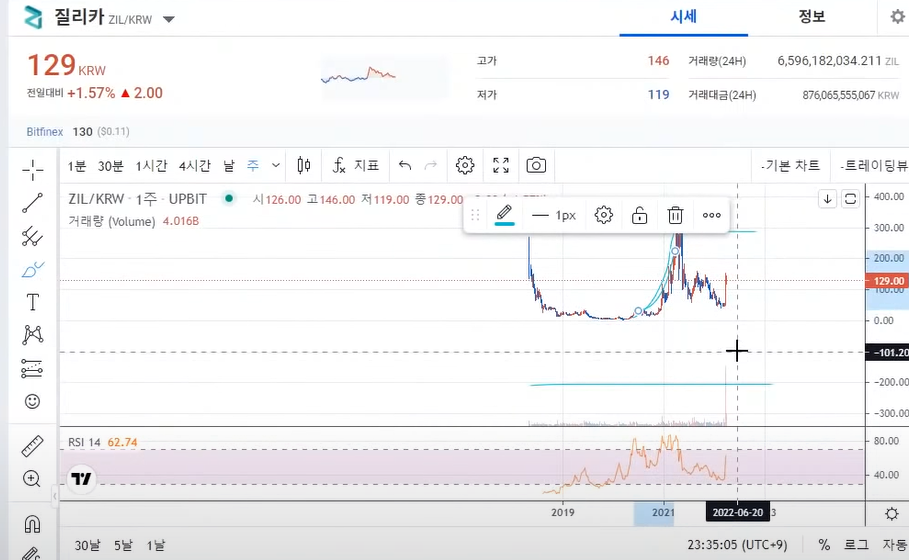Open price axis settings gear

pos(892,514)
